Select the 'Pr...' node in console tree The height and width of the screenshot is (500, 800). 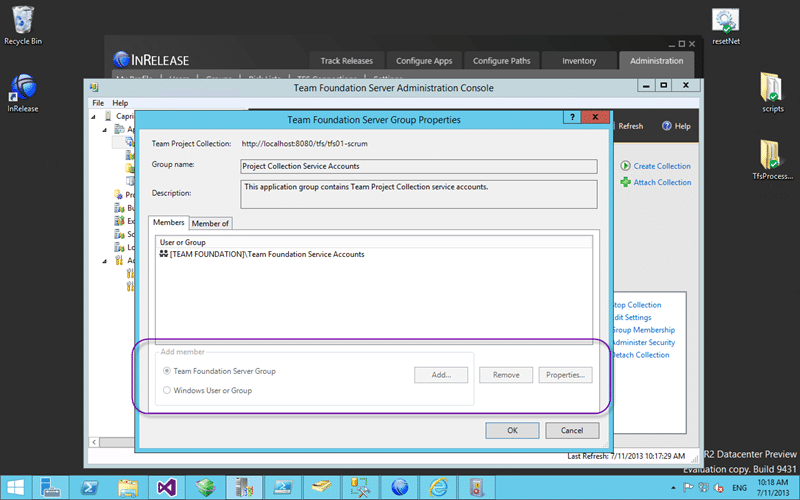[124, 195]
